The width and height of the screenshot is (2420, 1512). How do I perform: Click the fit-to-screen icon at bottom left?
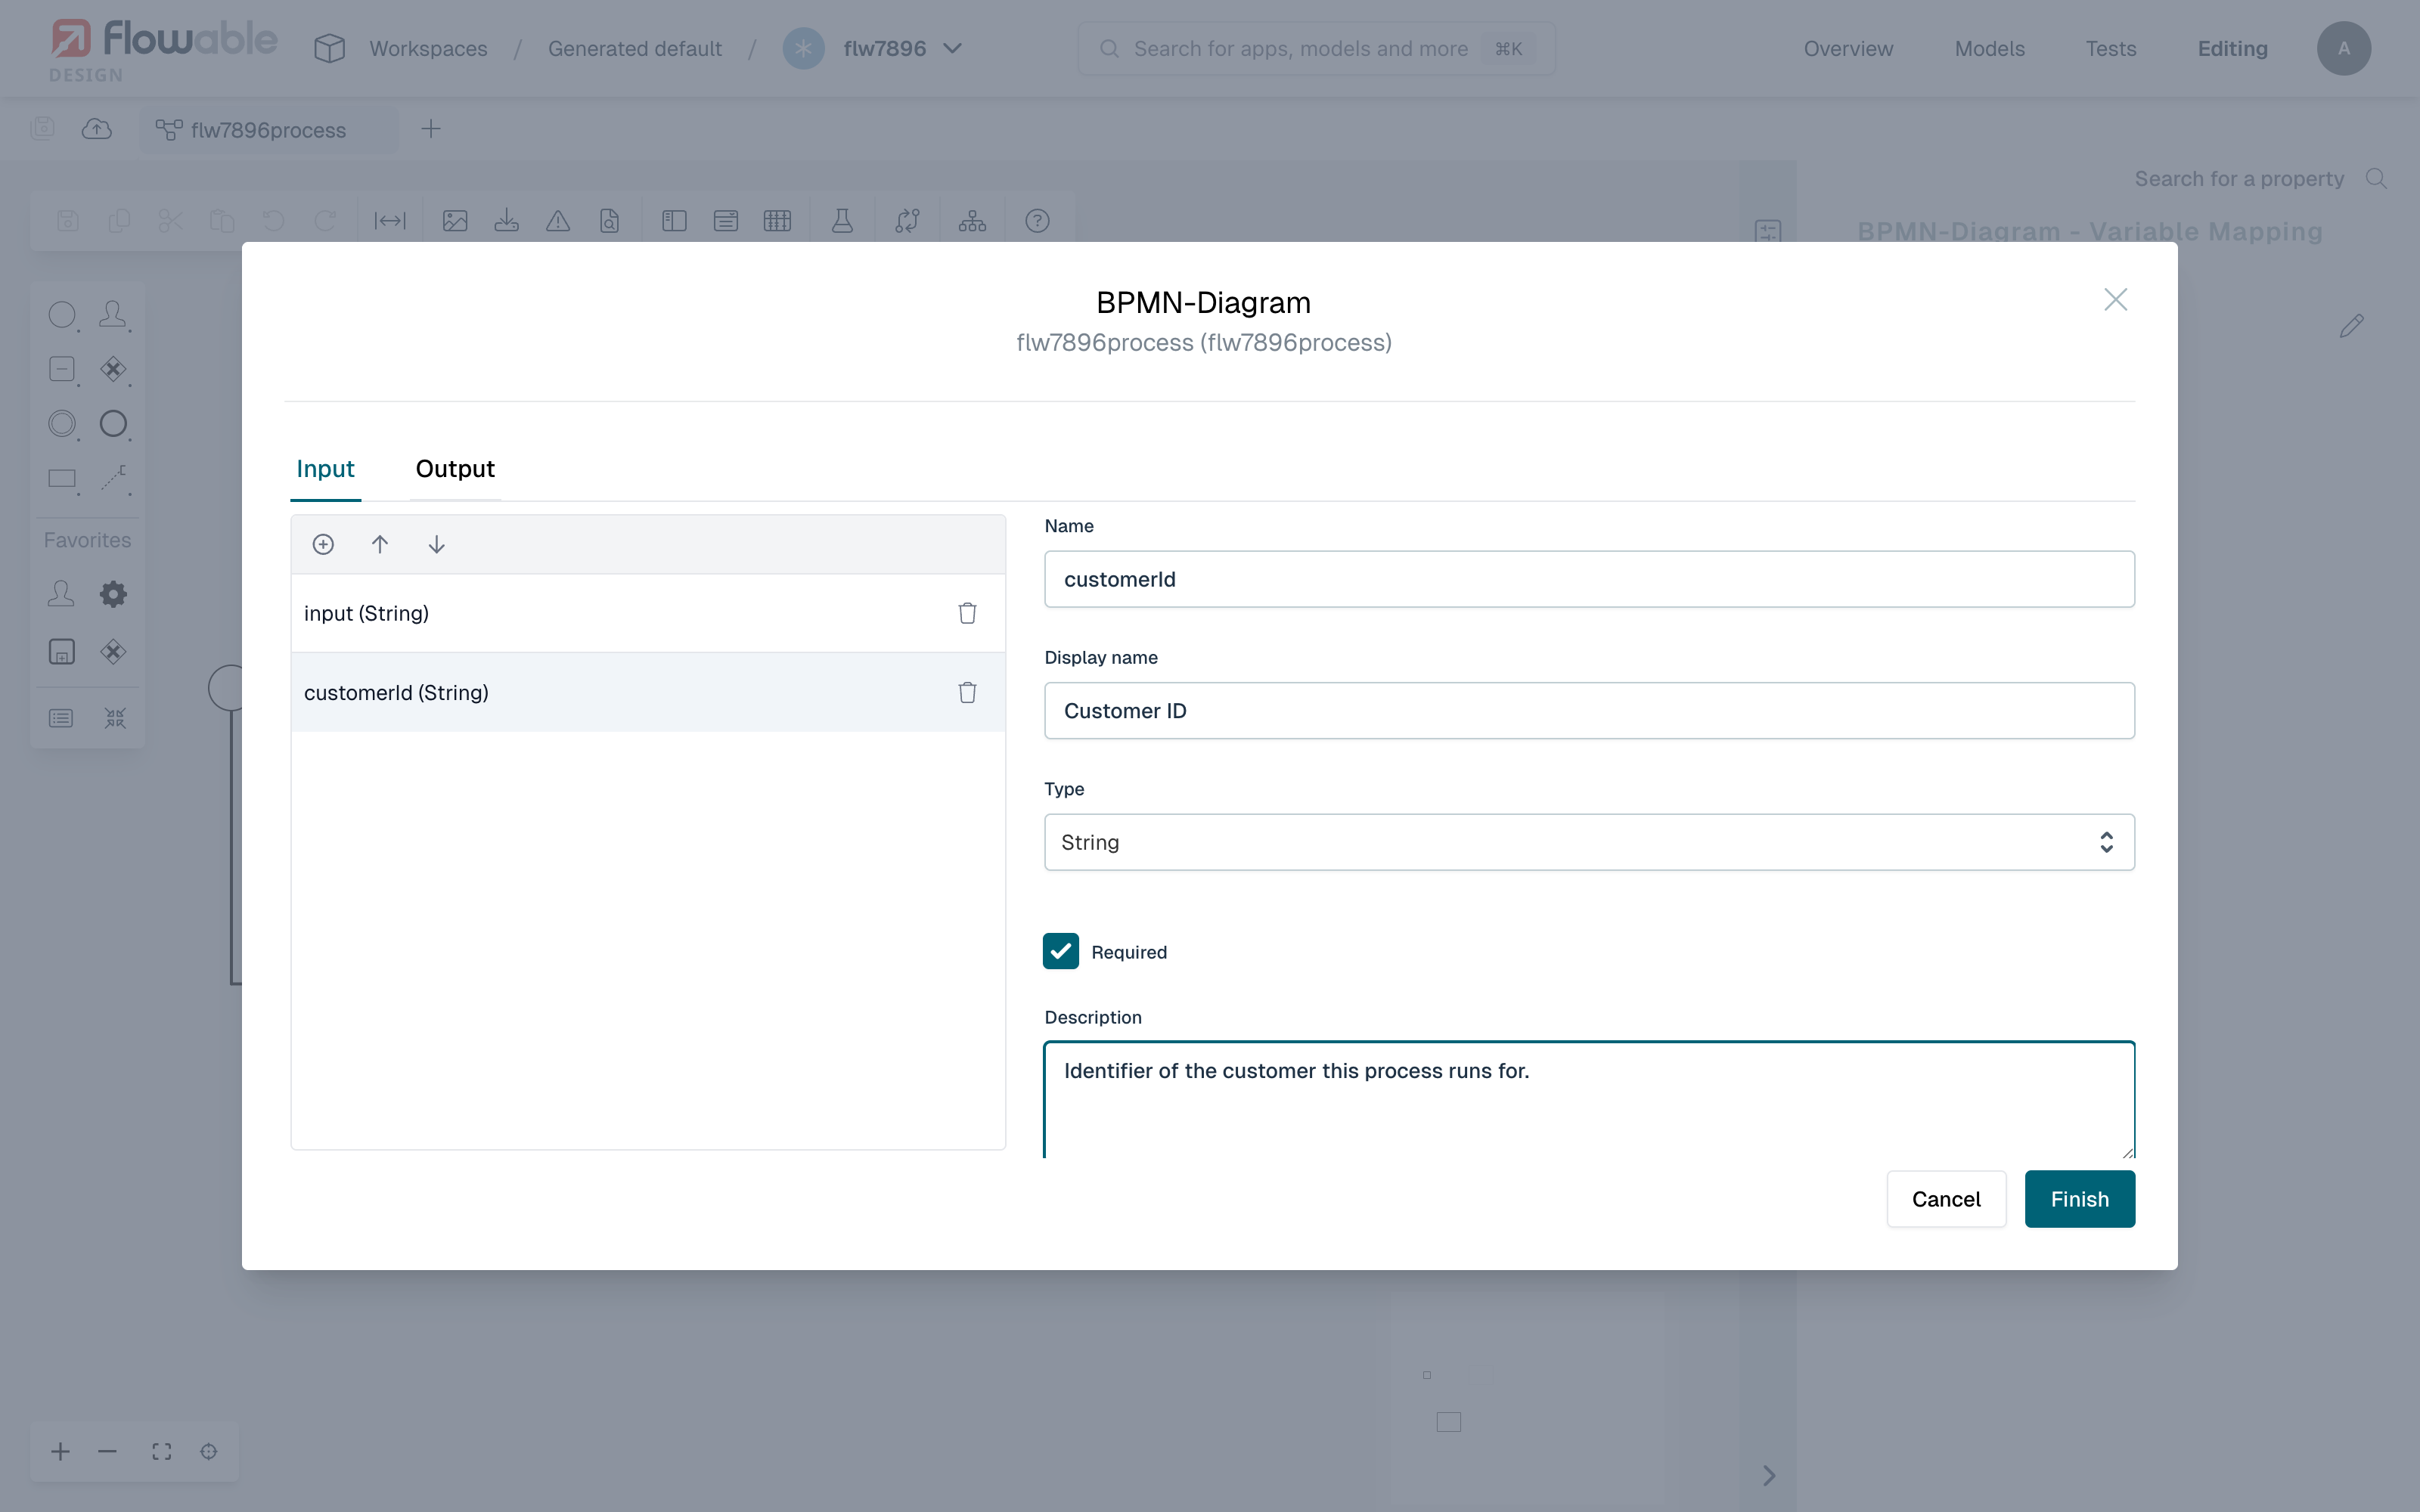click(x=161, y=1451)
